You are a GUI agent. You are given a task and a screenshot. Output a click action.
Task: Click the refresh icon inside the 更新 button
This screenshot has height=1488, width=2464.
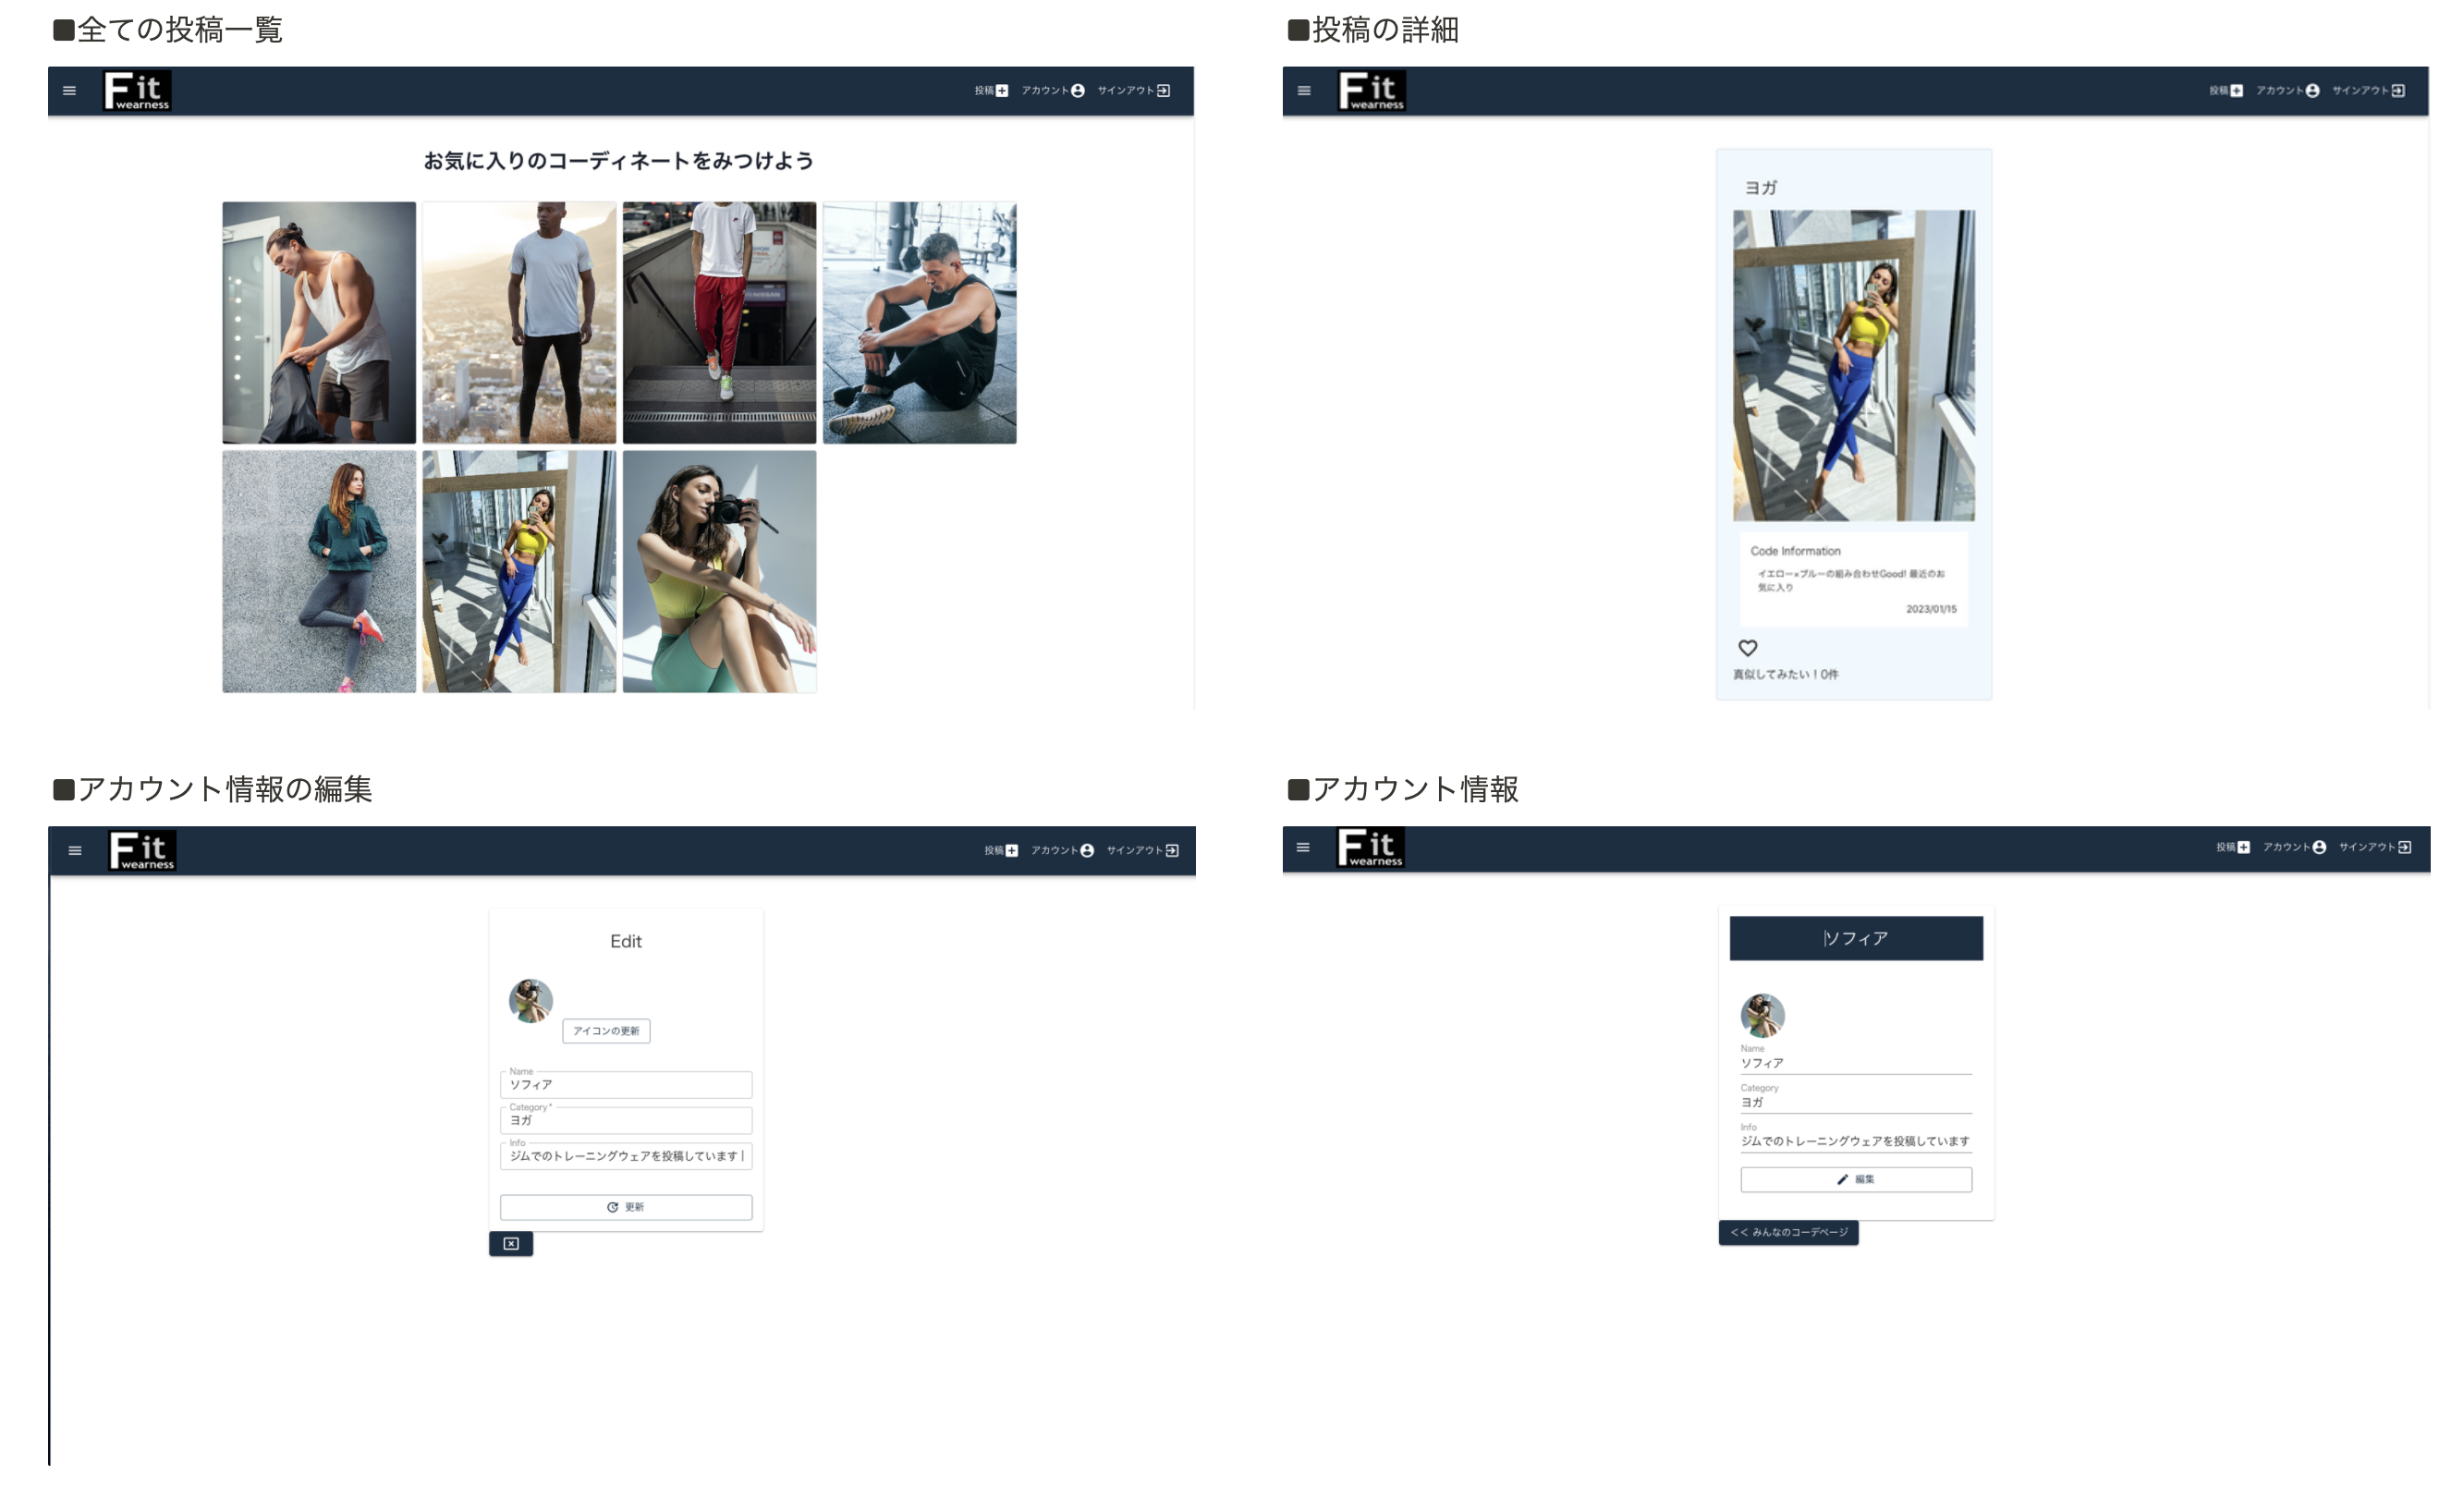[612, 1207]
